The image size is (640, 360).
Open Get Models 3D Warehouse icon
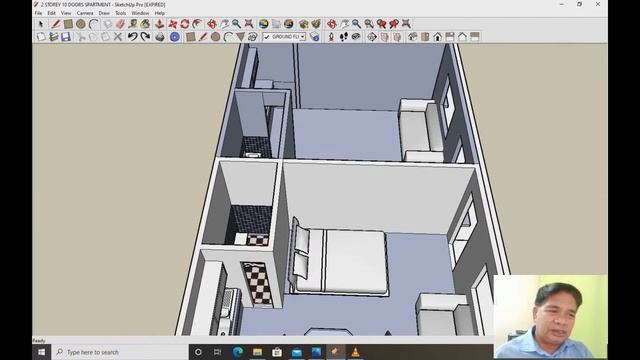click(x=303, y=24)
